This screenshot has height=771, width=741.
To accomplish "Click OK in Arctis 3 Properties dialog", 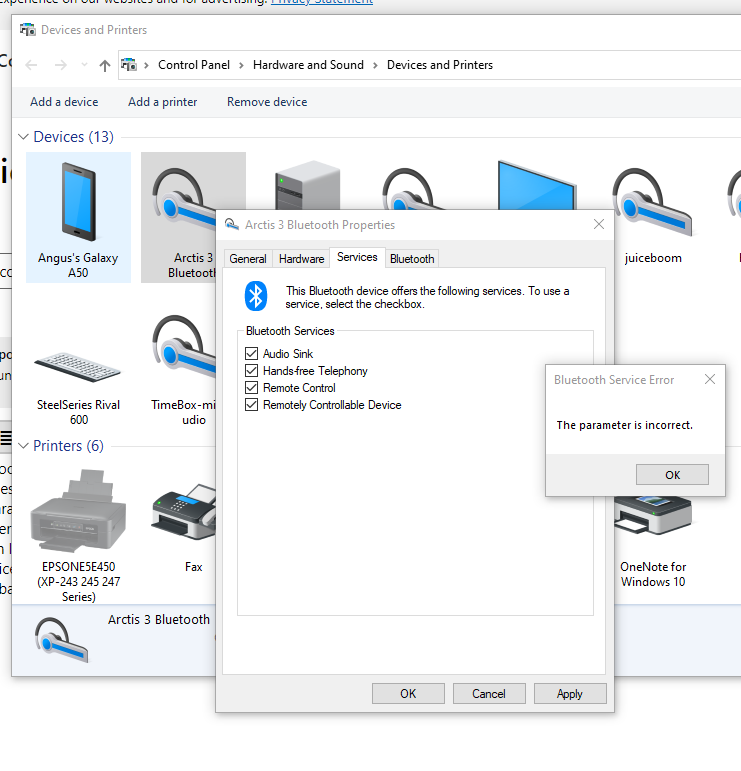I will (x=408, y=694).
